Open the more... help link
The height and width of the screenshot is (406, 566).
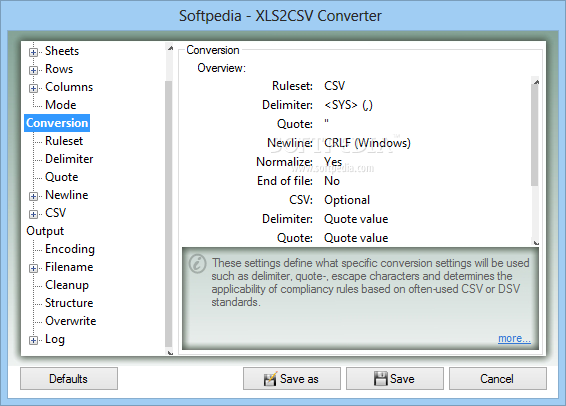pos(514,339)
